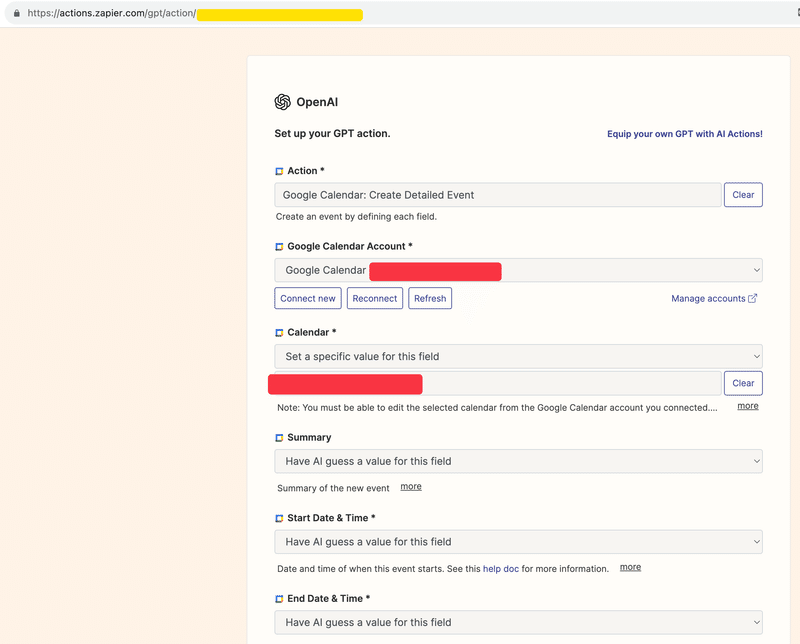Click the Action input showing Create Detailed Event
Image resolution: width=800 pixels, height=644 pixels.
(498, 195)
